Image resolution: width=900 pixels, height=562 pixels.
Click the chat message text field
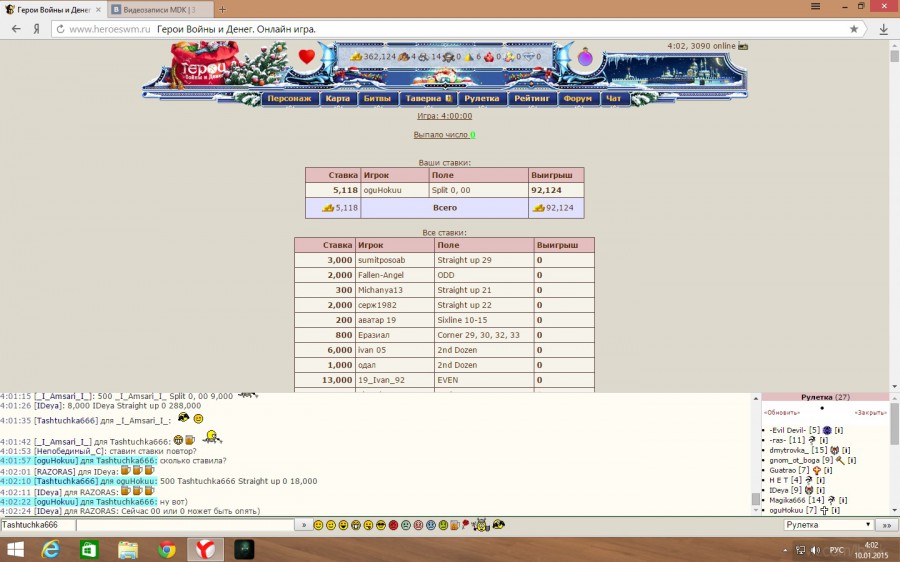[x=183, y=525]
